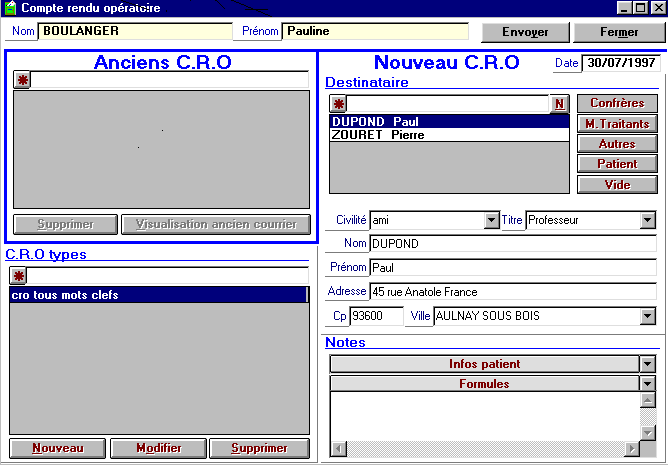Open the Civilité dropdown
668x465 pixels.
[x=491, y=220]
